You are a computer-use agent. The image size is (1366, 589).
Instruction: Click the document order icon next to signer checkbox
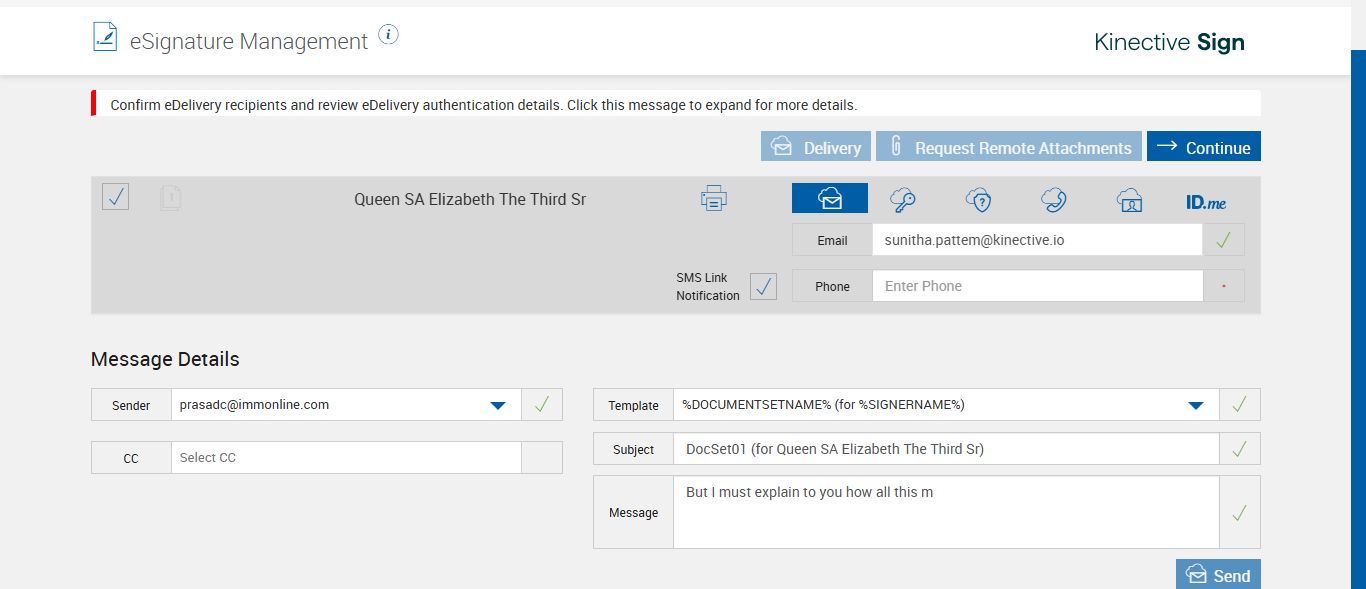pyautogui.click(x=171, y=198)
